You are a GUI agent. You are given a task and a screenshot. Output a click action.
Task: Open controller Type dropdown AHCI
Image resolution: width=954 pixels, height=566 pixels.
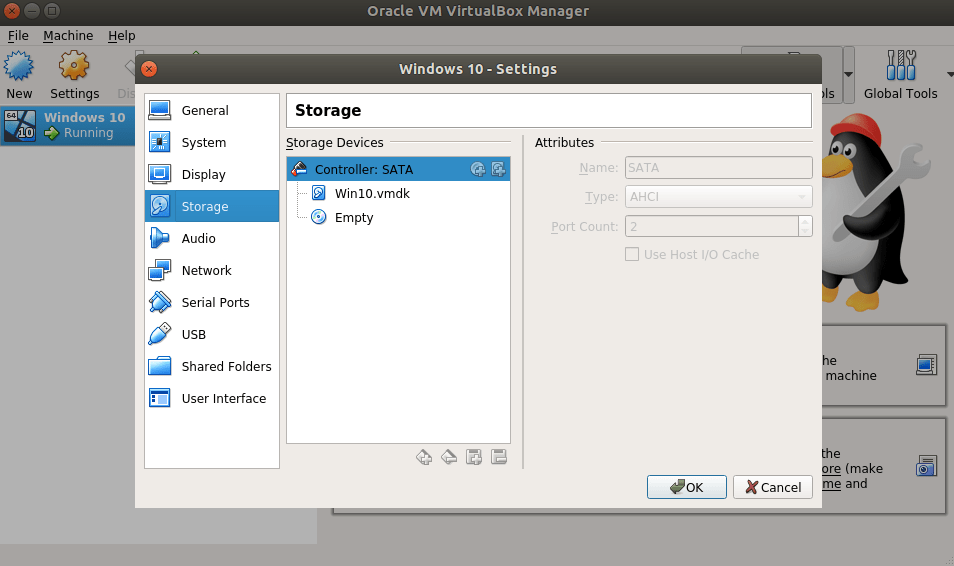pyautogui.click(x=719, y=197)
